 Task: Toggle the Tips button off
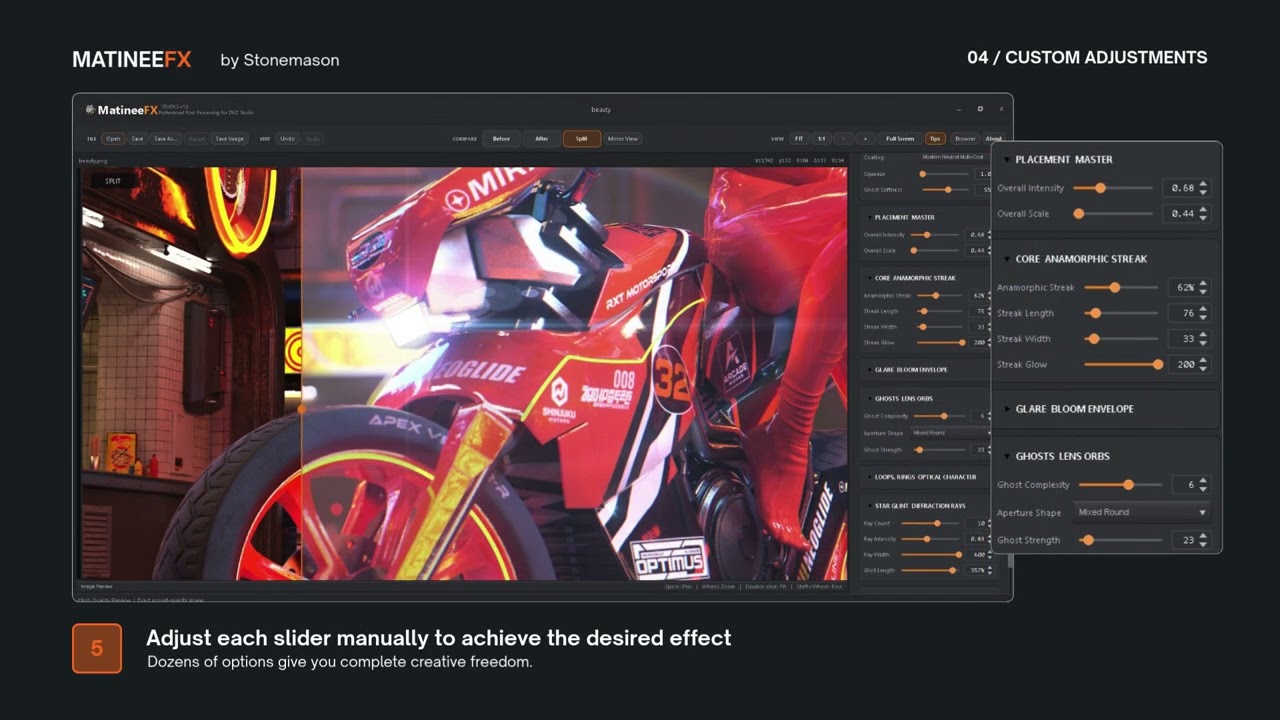click(935, 139)
